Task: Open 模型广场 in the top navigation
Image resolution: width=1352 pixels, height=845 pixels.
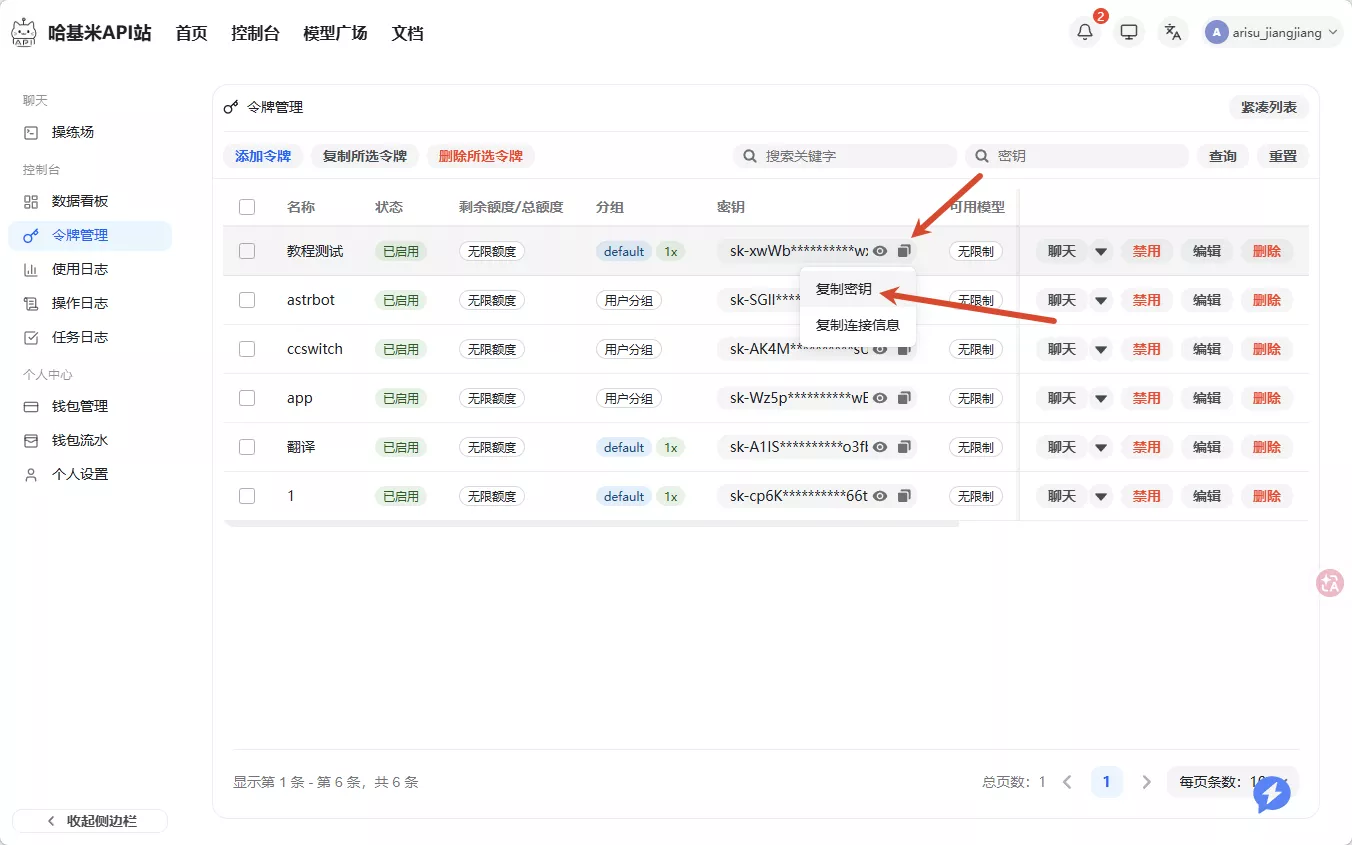Action: [x=335, y=33]
